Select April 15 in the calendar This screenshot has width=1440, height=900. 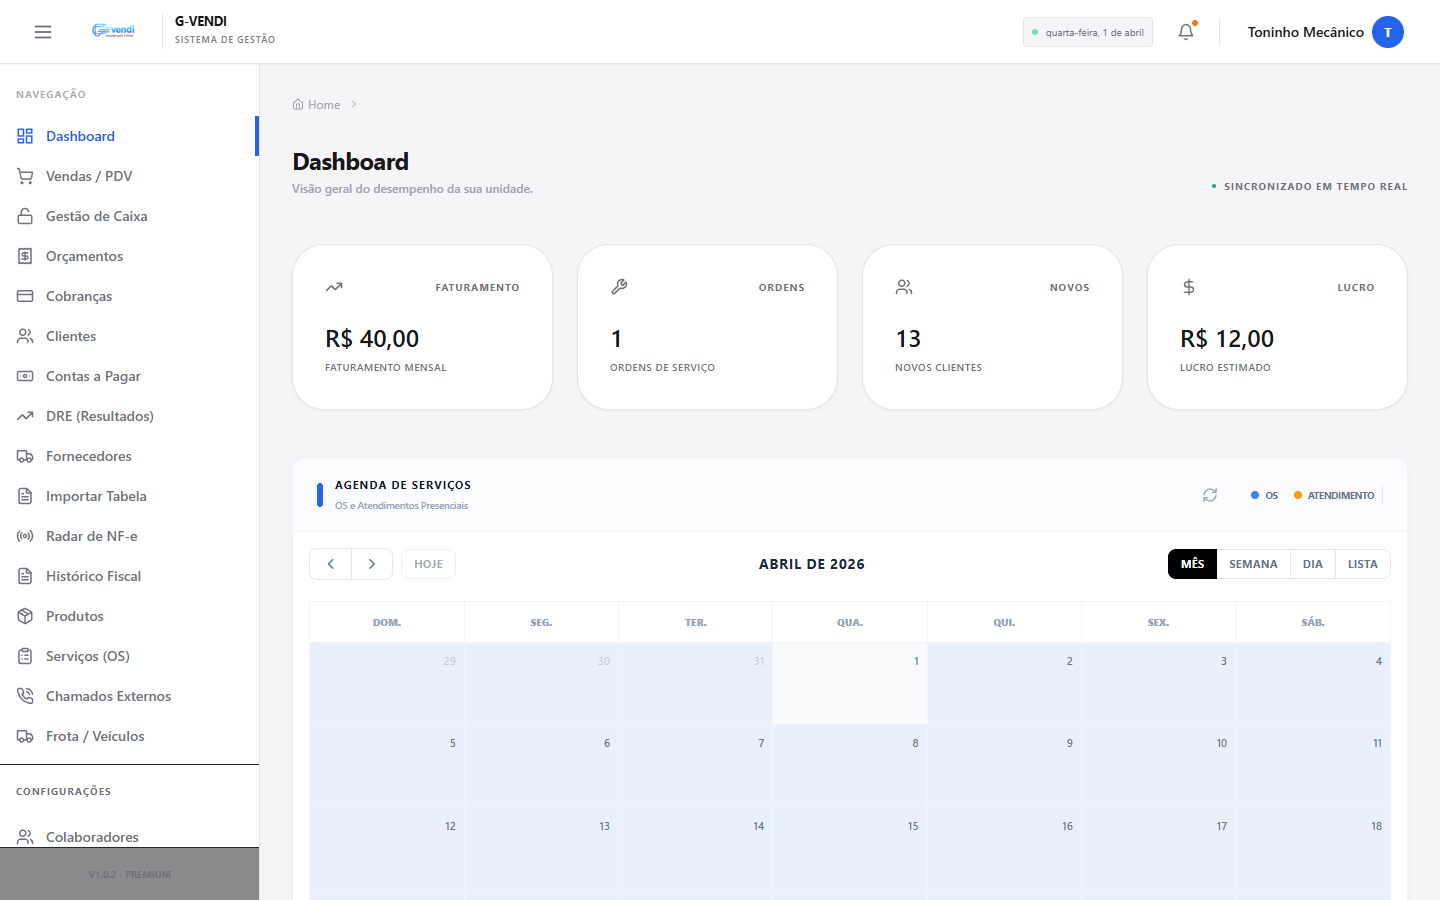click(x=850, y=848)
